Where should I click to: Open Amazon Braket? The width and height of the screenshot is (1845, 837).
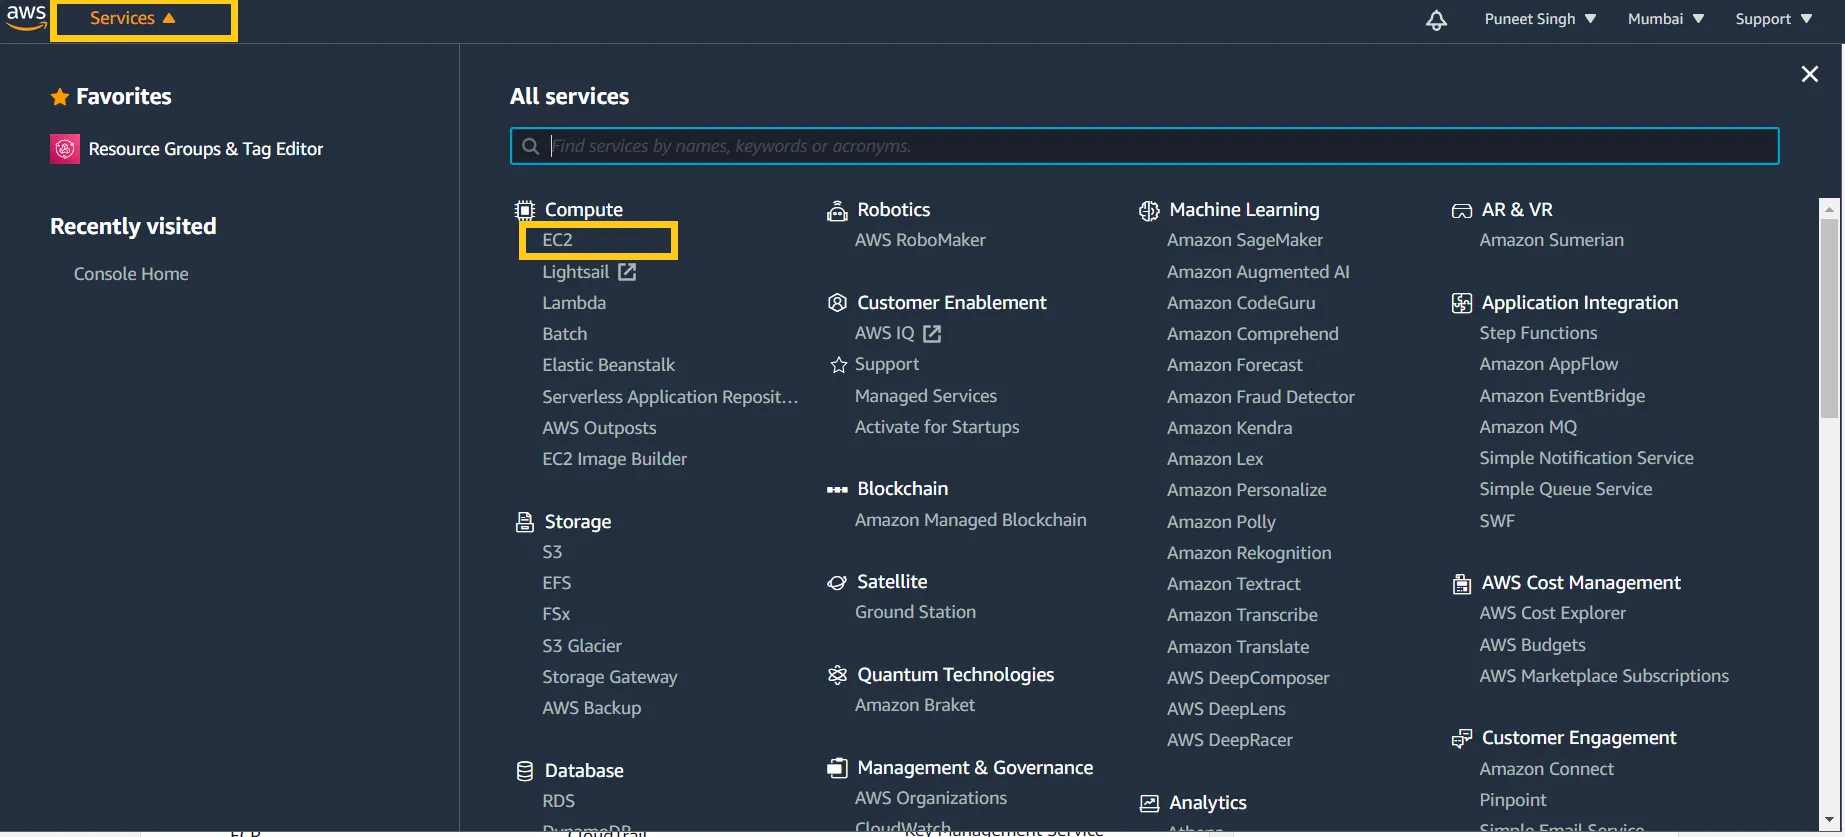pos(914,705)
